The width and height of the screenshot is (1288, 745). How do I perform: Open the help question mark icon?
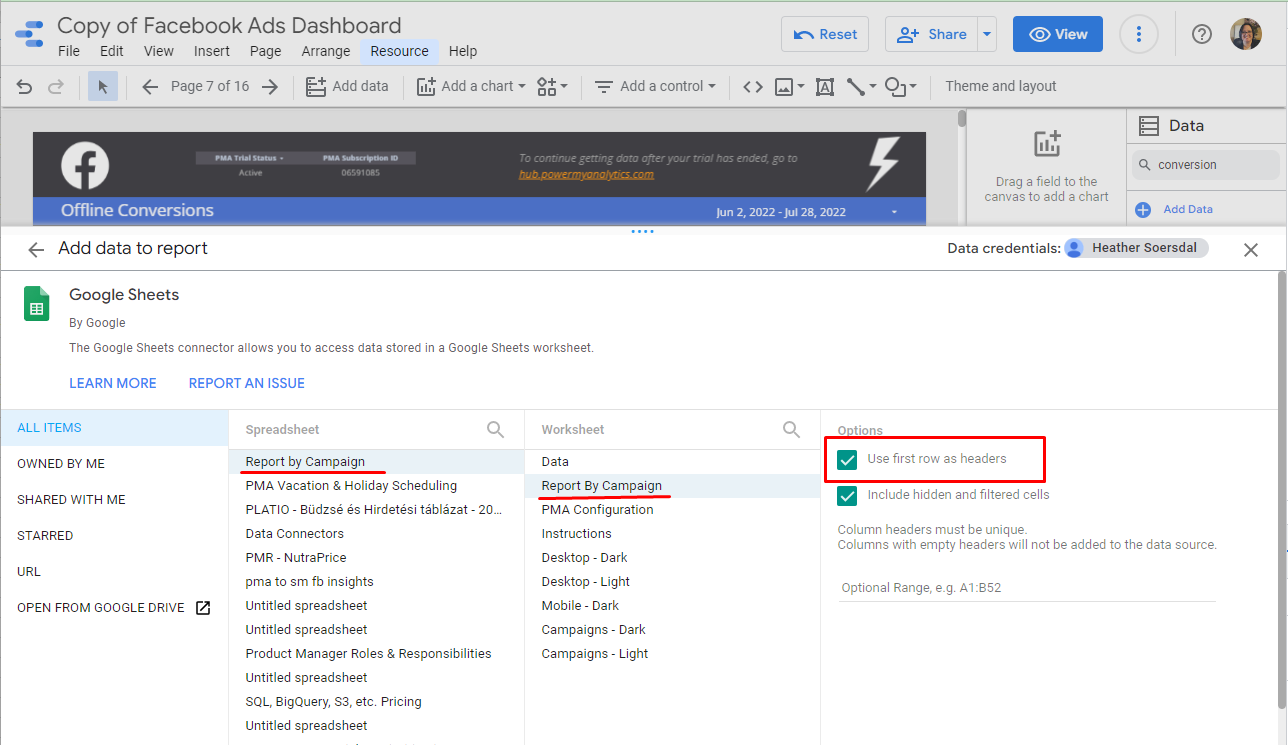1202,34
